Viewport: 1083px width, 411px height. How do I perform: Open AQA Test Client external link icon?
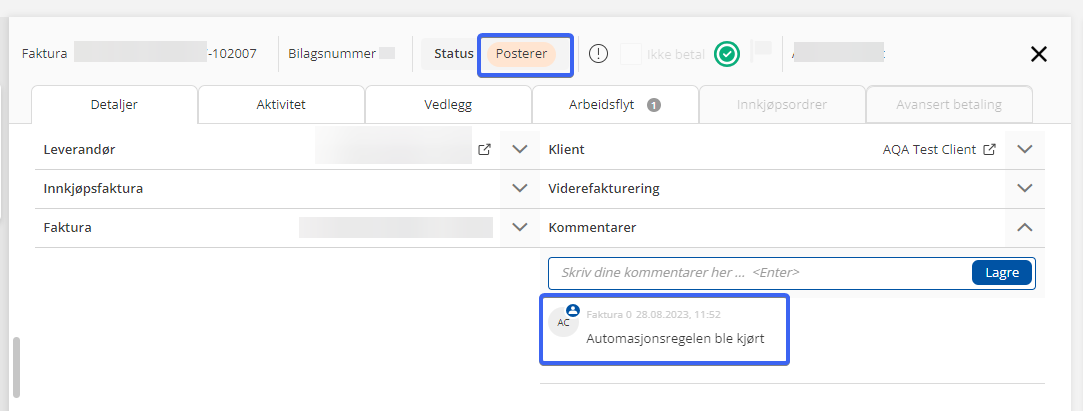click(x=990, y=150)
